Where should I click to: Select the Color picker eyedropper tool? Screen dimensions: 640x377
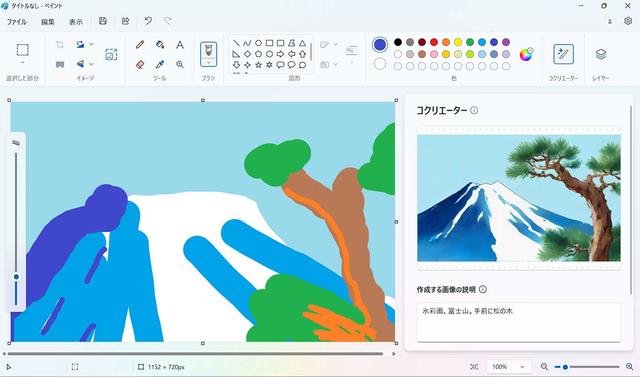pos(160,64)
